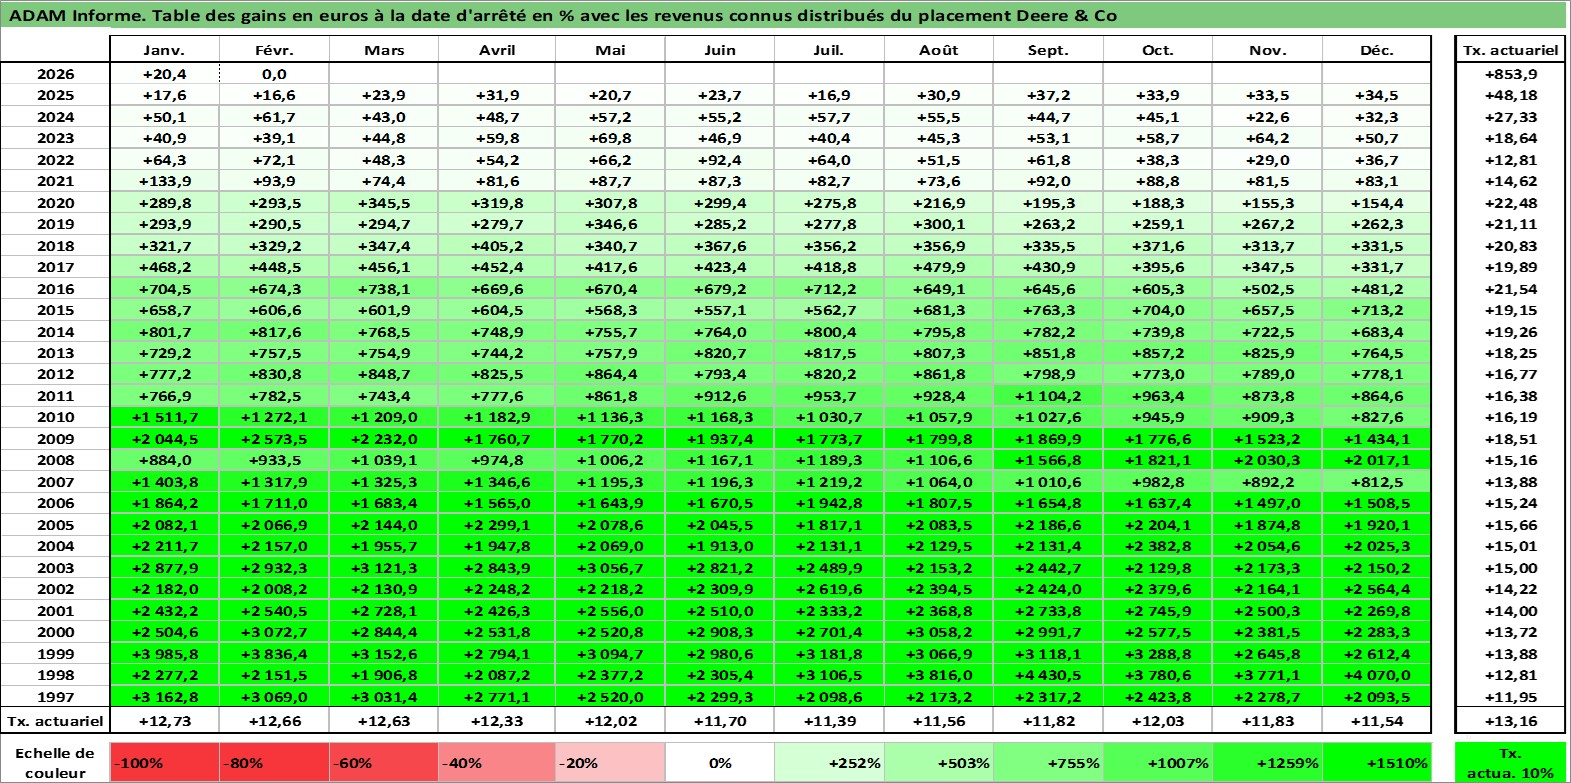Viewport: 1571px width, 783px height.
Task: Click the +3 985,8 cell in Janv. 1999
Action: point(164,654)
